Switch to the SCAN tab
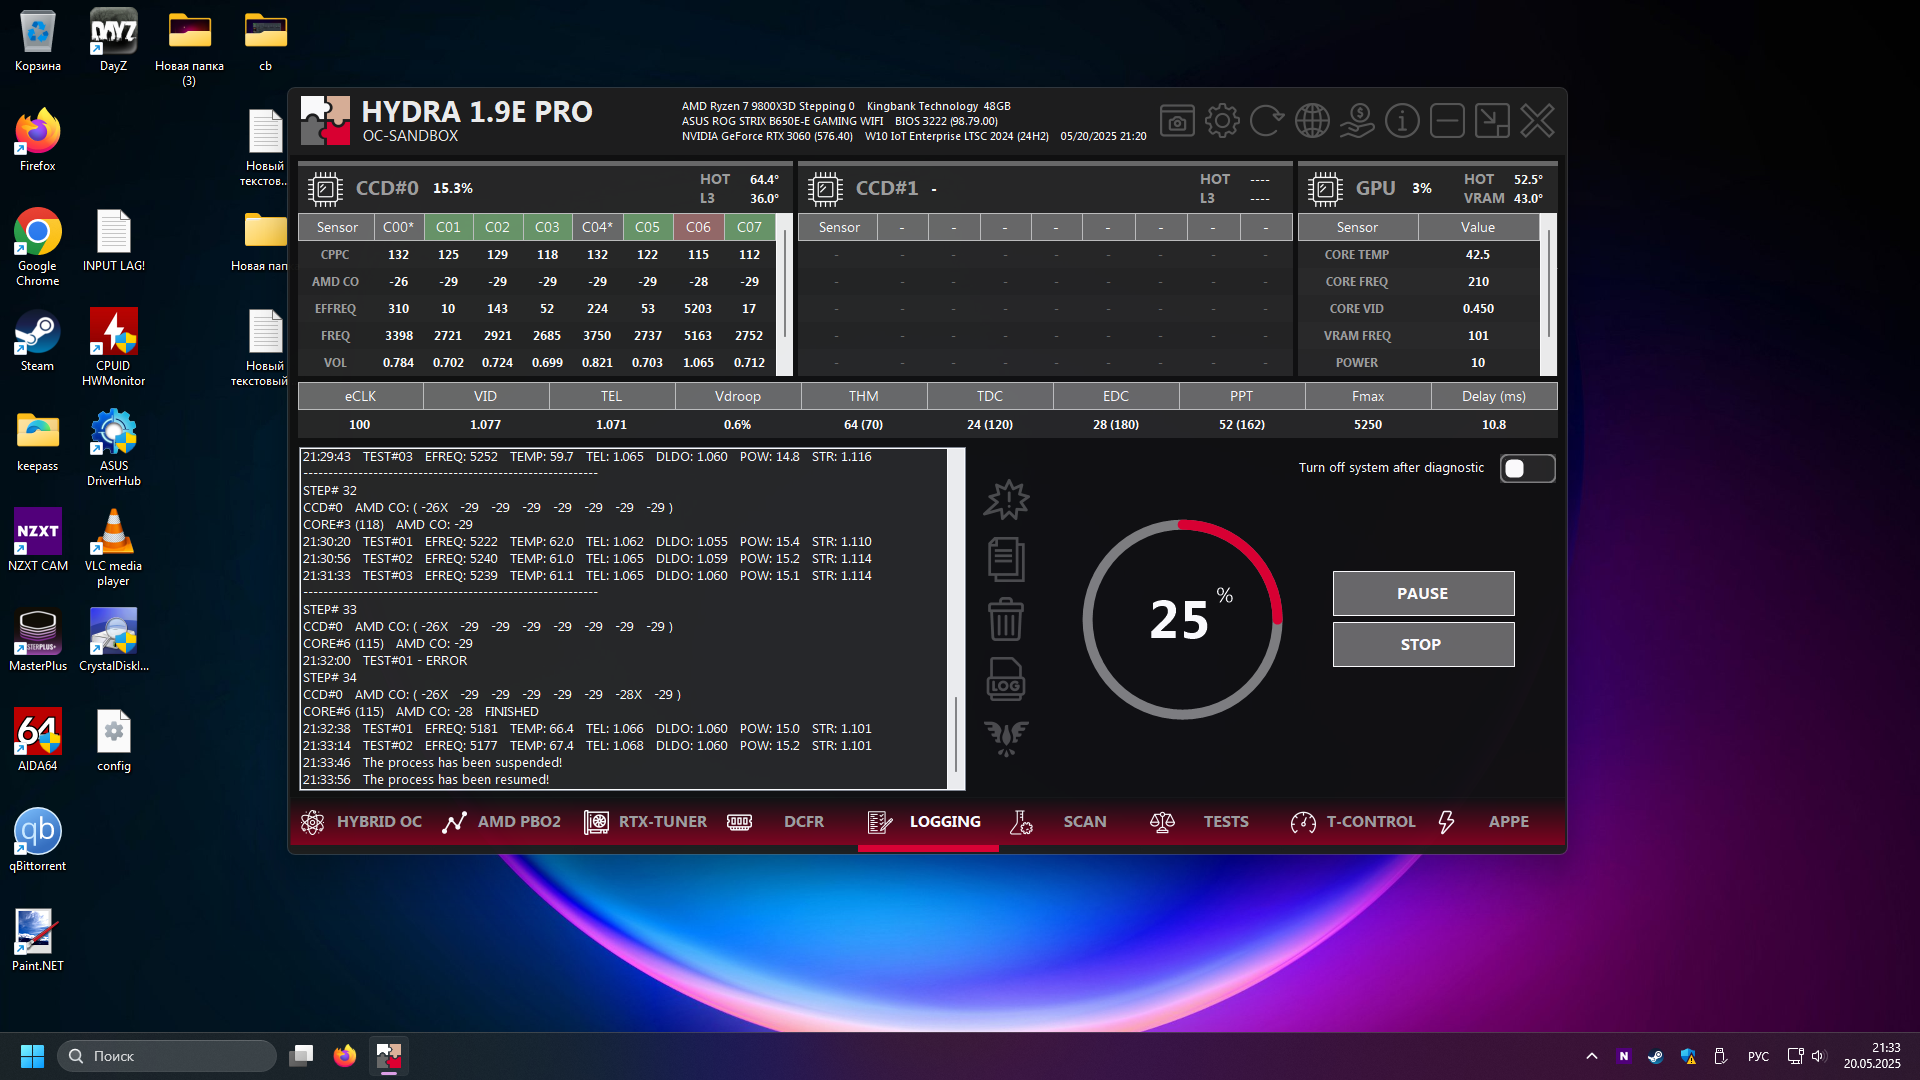Viewport: 1920px width, 1080px height. 1058,822
